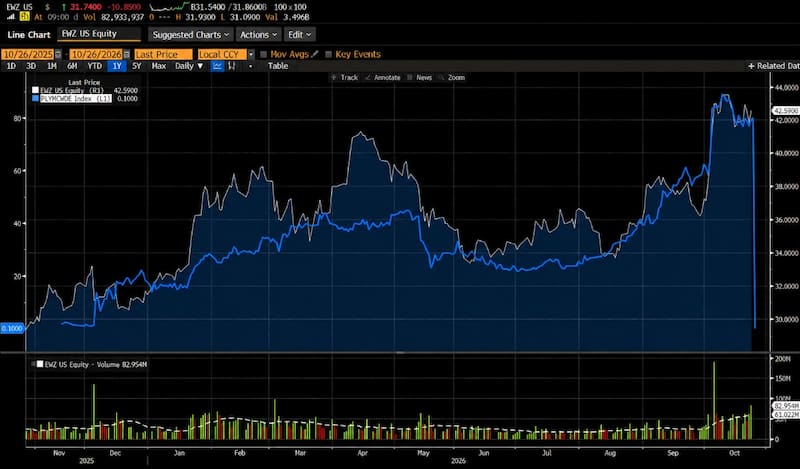Click the Annotate tool

coord(383,78)
